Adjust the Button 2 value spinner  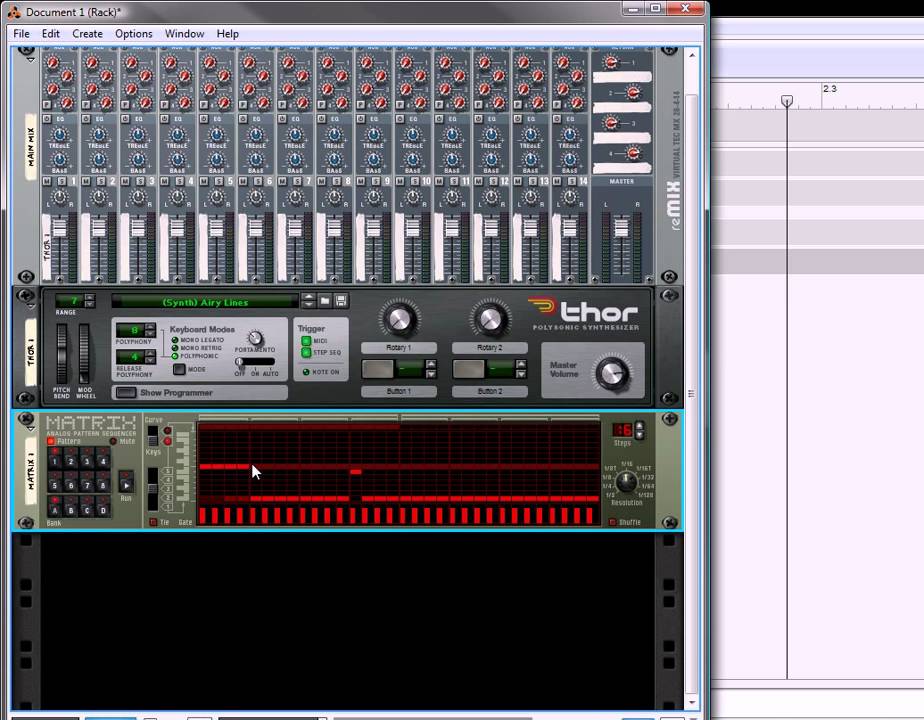point(521,369)
